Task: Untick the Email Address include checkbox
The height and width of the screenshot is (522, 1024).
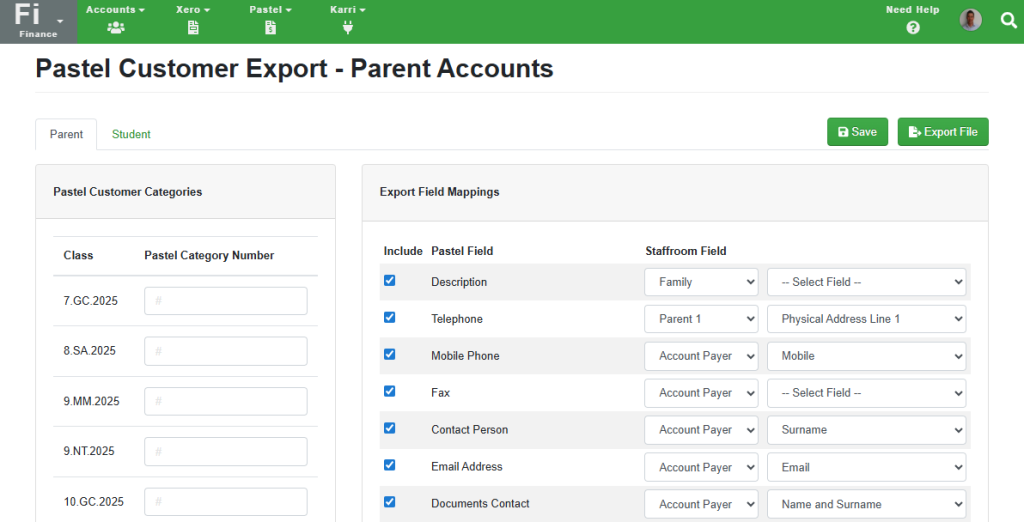Action: [389, 465]
